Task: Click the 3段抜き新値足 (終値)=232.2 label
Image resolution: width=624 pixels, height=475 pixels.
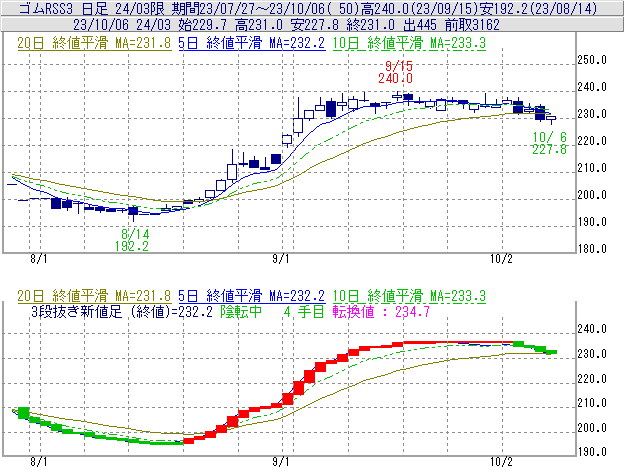Action: point(121,311)
